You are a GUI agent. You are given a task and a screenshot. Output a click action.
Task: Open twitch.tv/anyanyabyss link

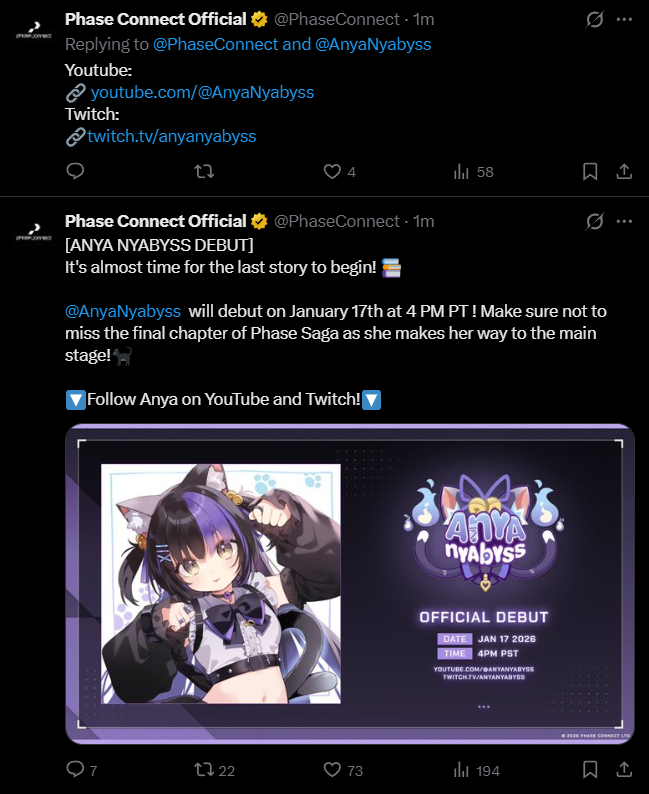[172, 136]
